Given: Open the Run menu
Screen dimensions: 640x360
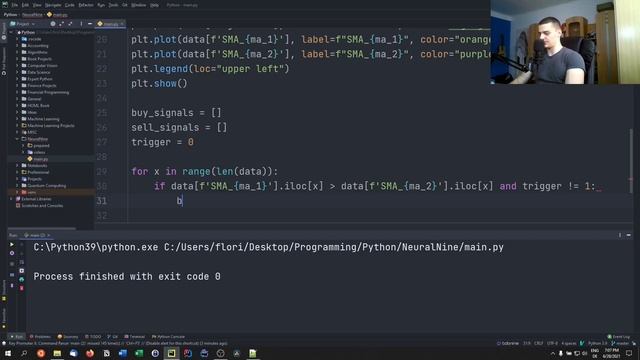Looking at the screenshot, I should click(101, 5).
